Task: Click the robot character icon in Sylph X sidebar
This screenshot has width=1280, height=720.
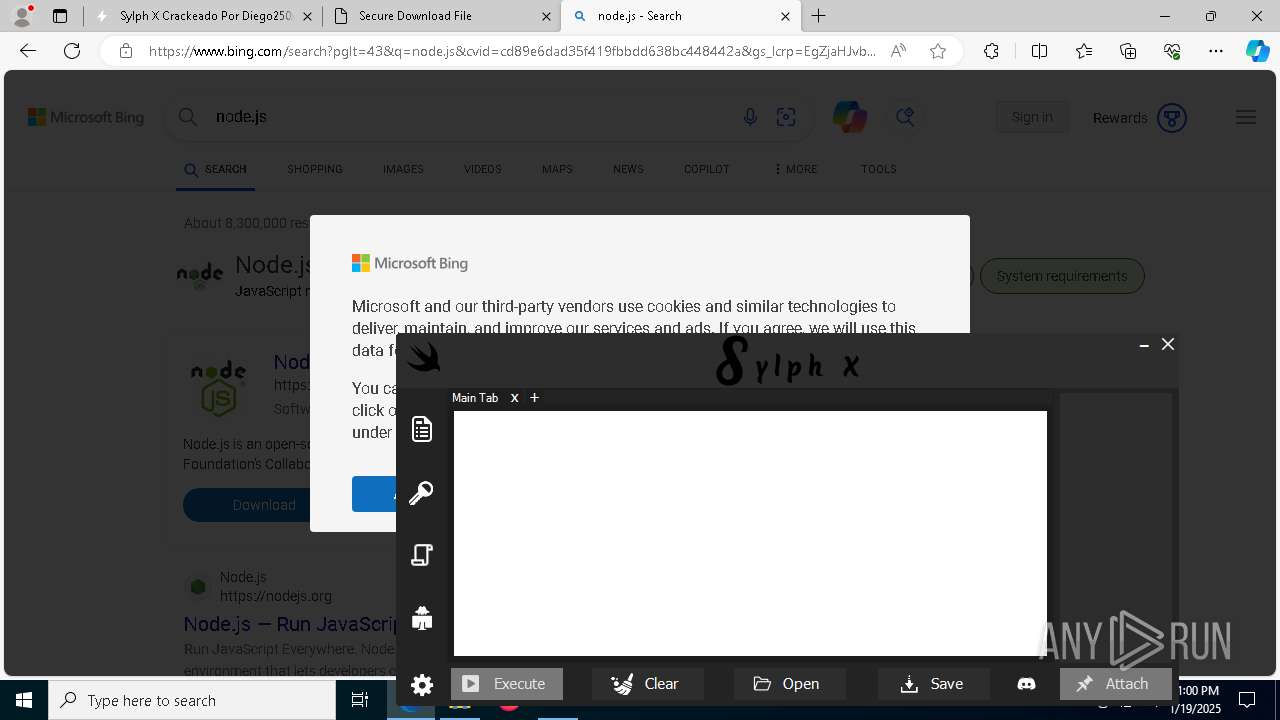Action: [x=422, y=618]
